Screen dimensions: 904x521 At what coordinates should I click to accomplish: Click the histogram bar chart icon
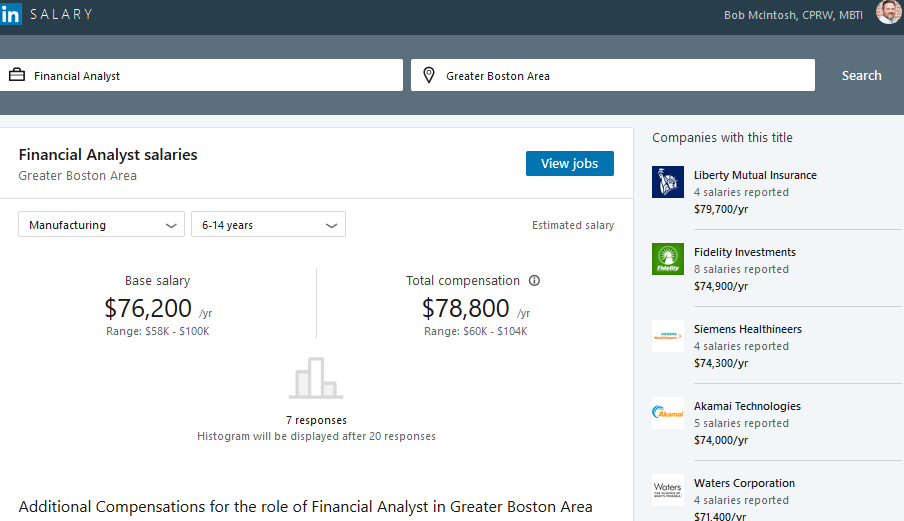316,378
